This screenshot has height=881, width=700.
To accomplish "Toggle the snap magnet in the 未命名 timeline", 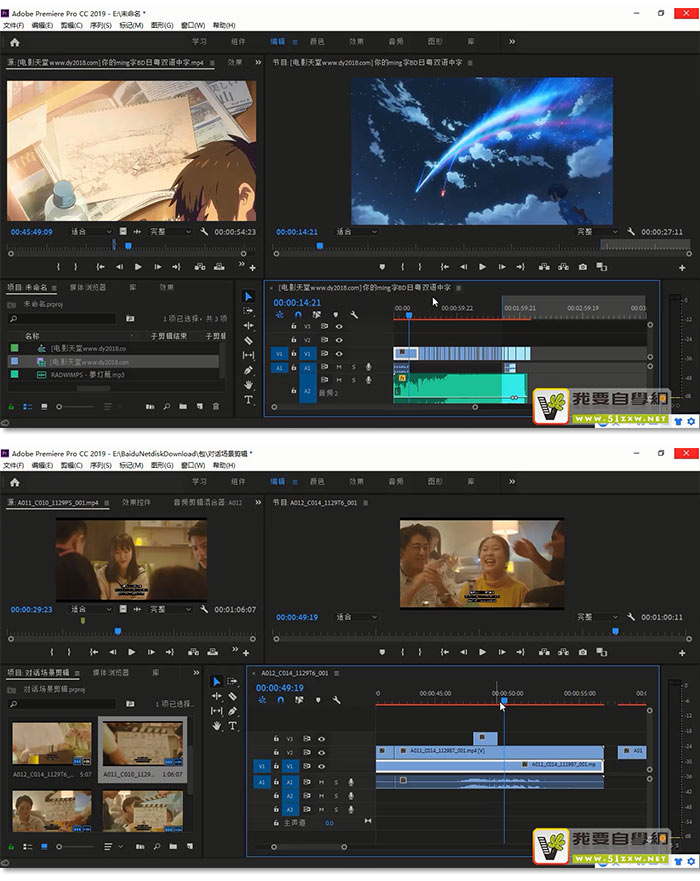I will pyautogui.click(x=298, y=315).
